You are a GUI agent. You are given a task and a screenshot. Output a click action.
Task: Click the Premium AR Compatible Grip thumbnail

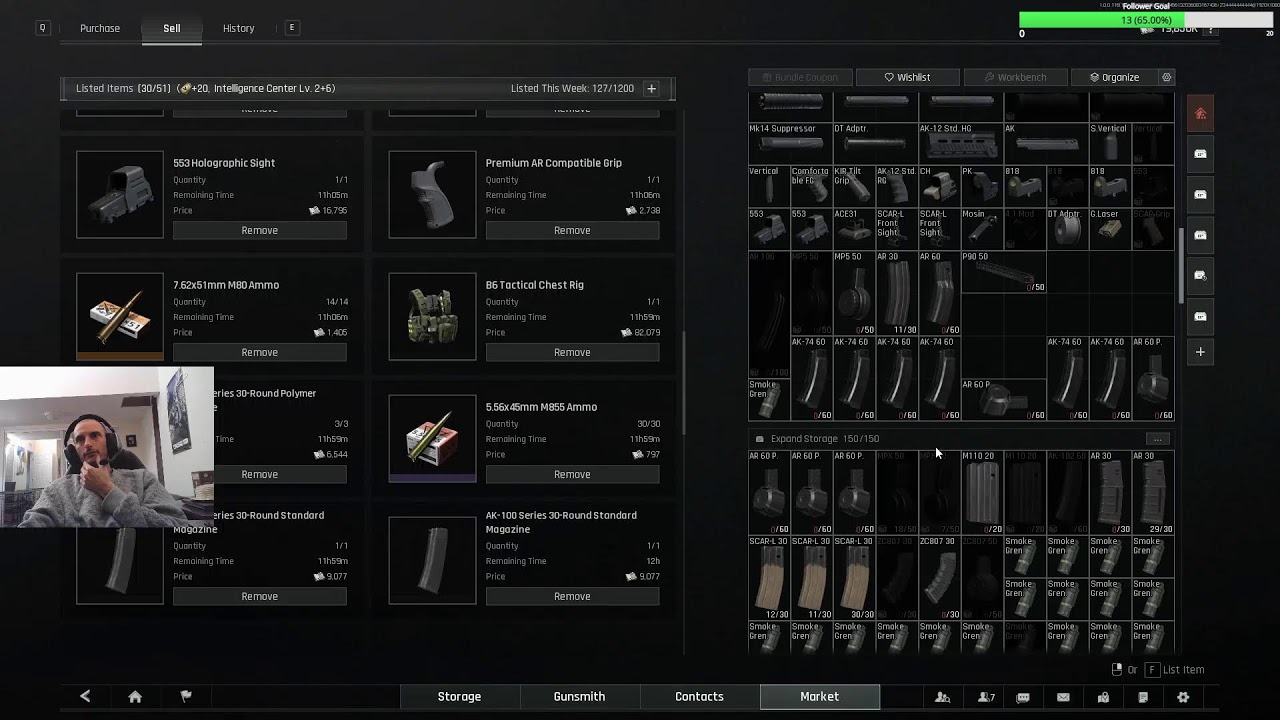[x=432, y=194]
